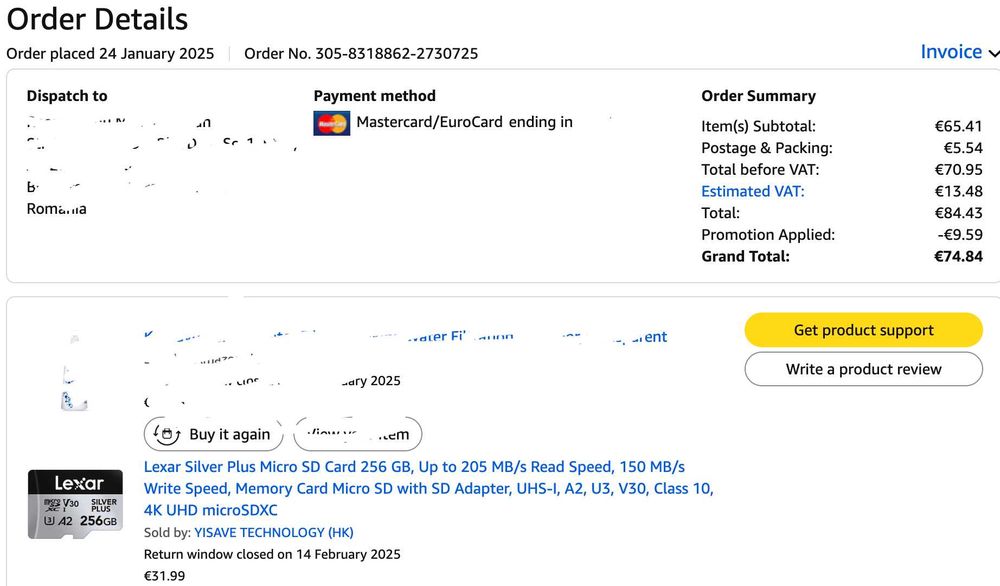This screenshot has width=1000, height=586.
Task: Click Write a product review button
Action: (x=863, y=369)
